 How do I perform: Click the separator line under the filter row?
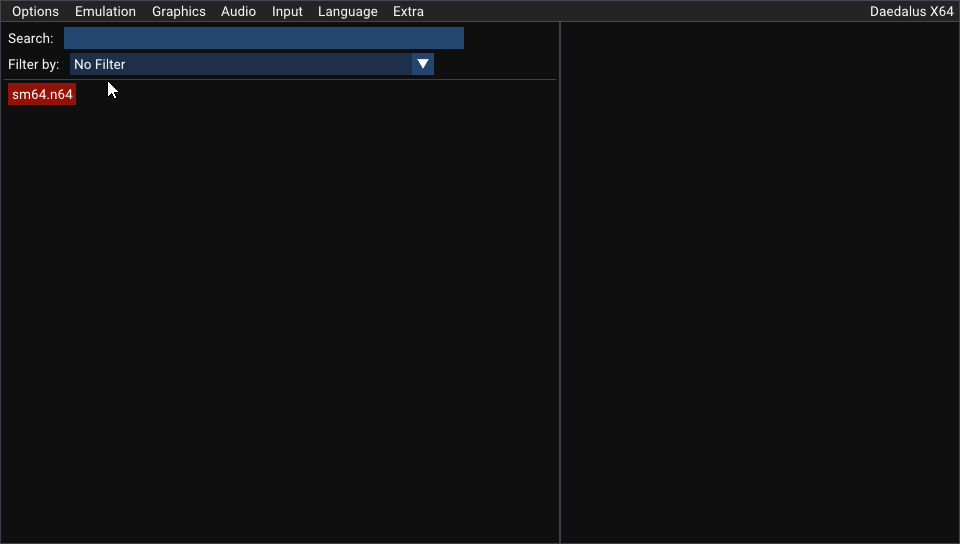280,79
